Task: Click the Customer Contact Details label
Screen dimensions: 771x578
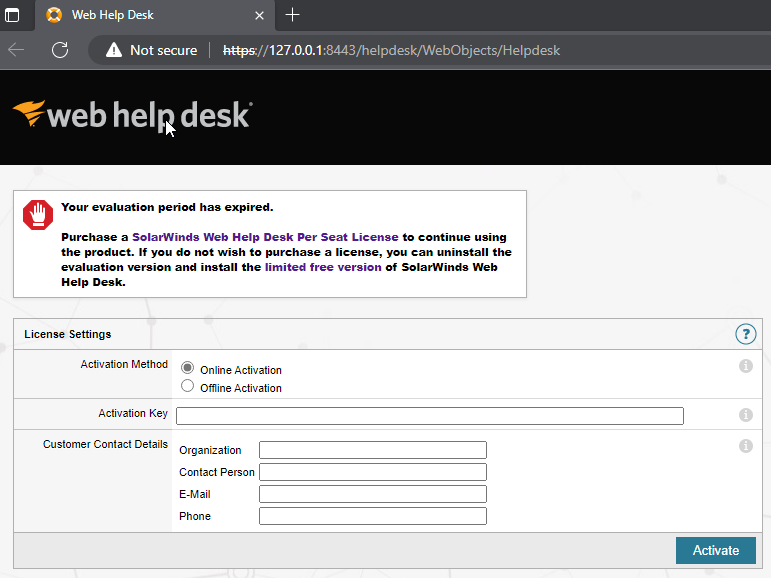Action: tap(105, 444)
